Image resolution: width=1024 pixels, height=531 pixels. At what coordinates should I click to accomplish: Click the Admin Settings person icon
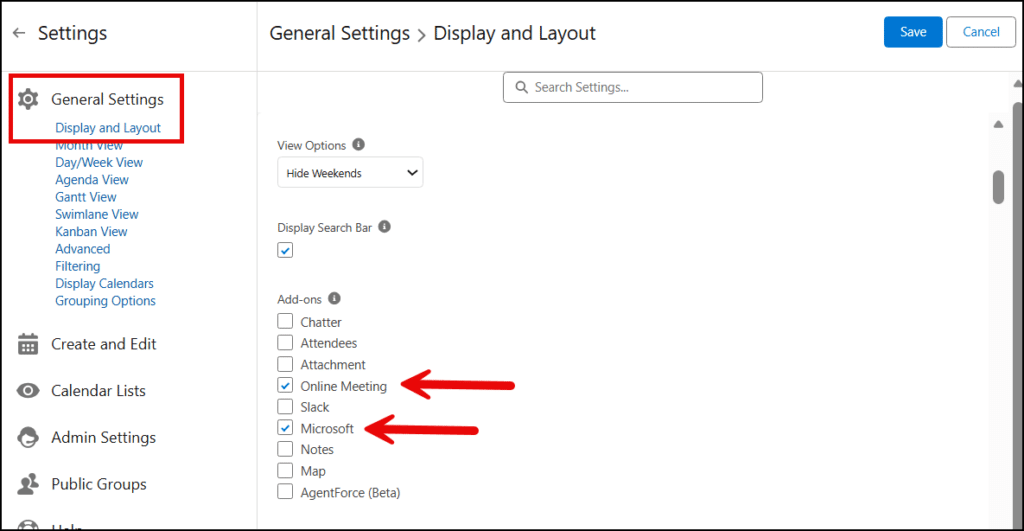(x=29, y=438)
